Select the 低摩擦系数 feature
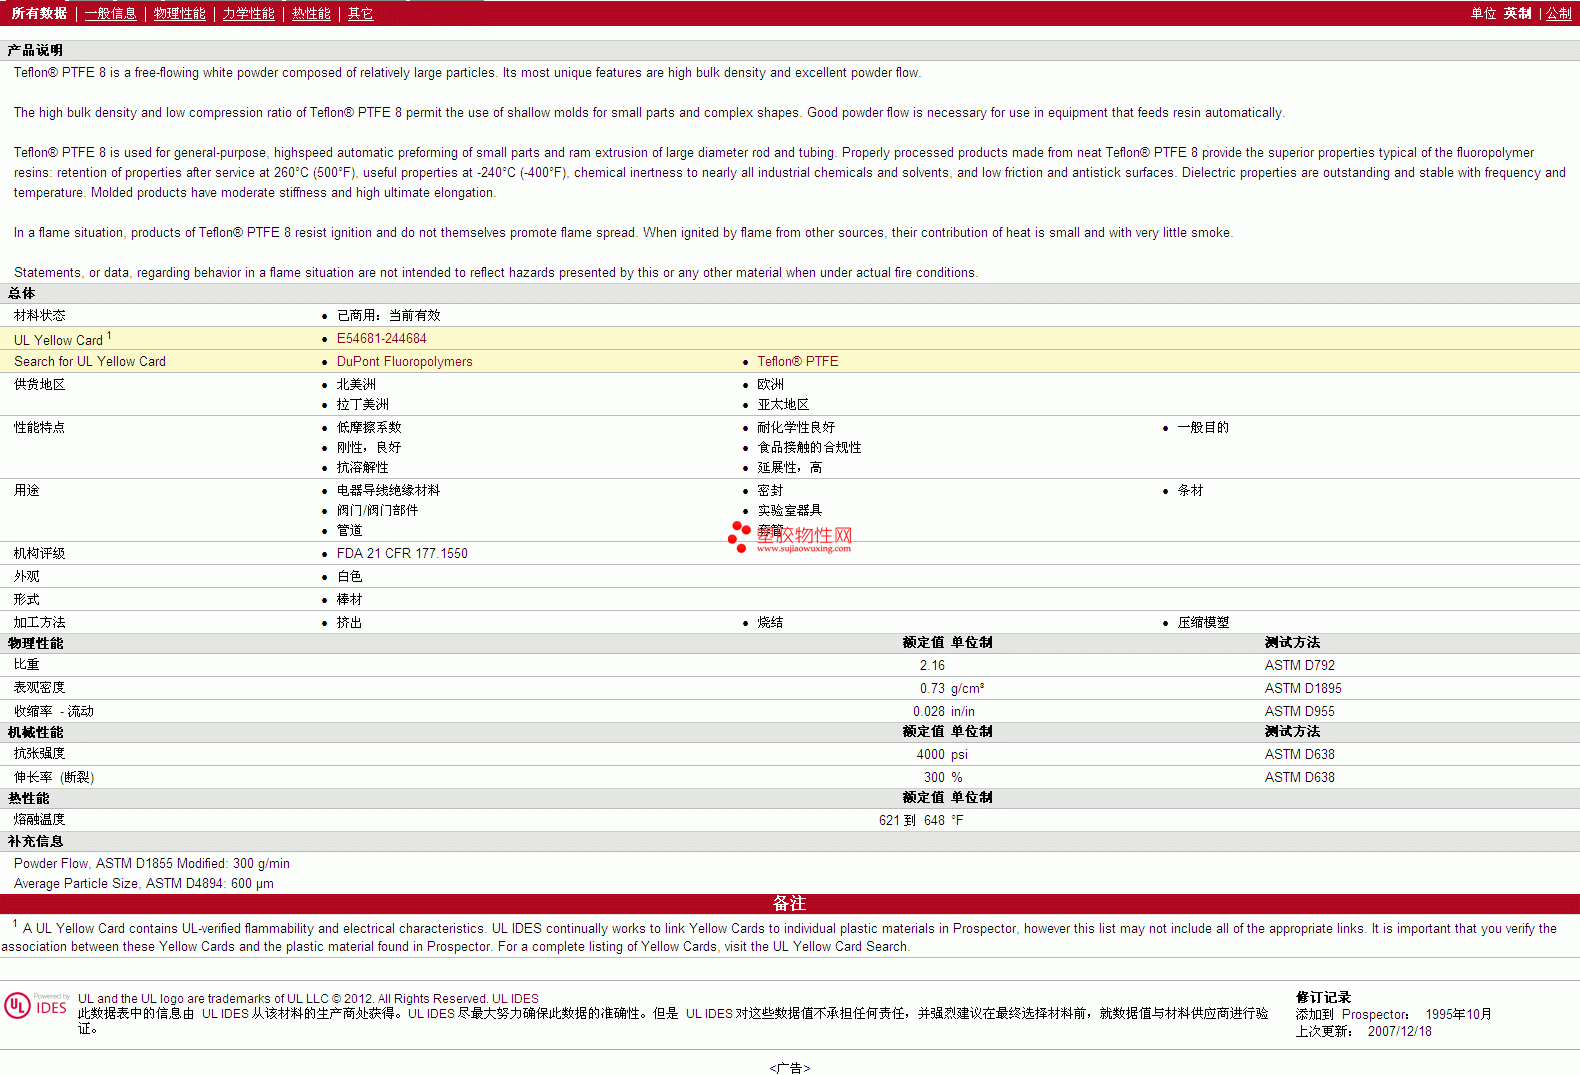1580x1075 pixels. (x=369, y=428)
